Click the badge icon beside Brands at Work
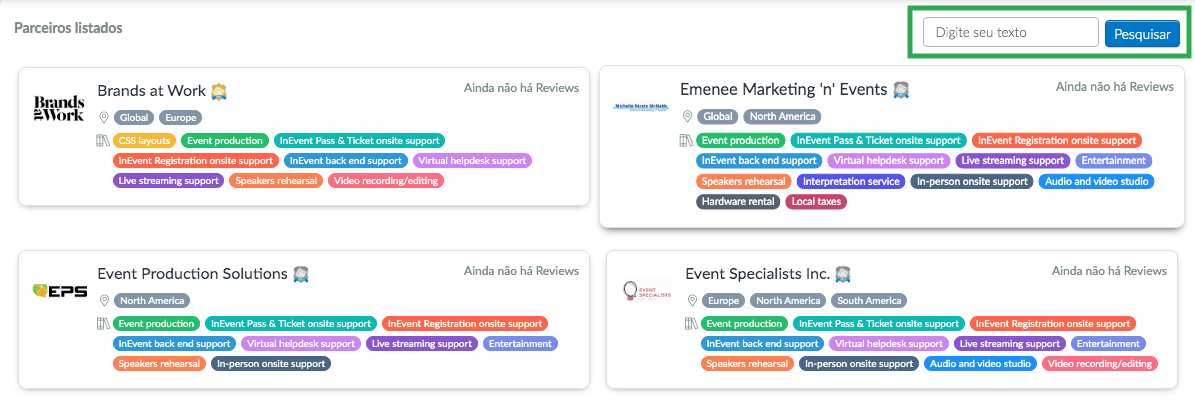The width and height of the screenshot is (1195, 400). tap(219, 91)
